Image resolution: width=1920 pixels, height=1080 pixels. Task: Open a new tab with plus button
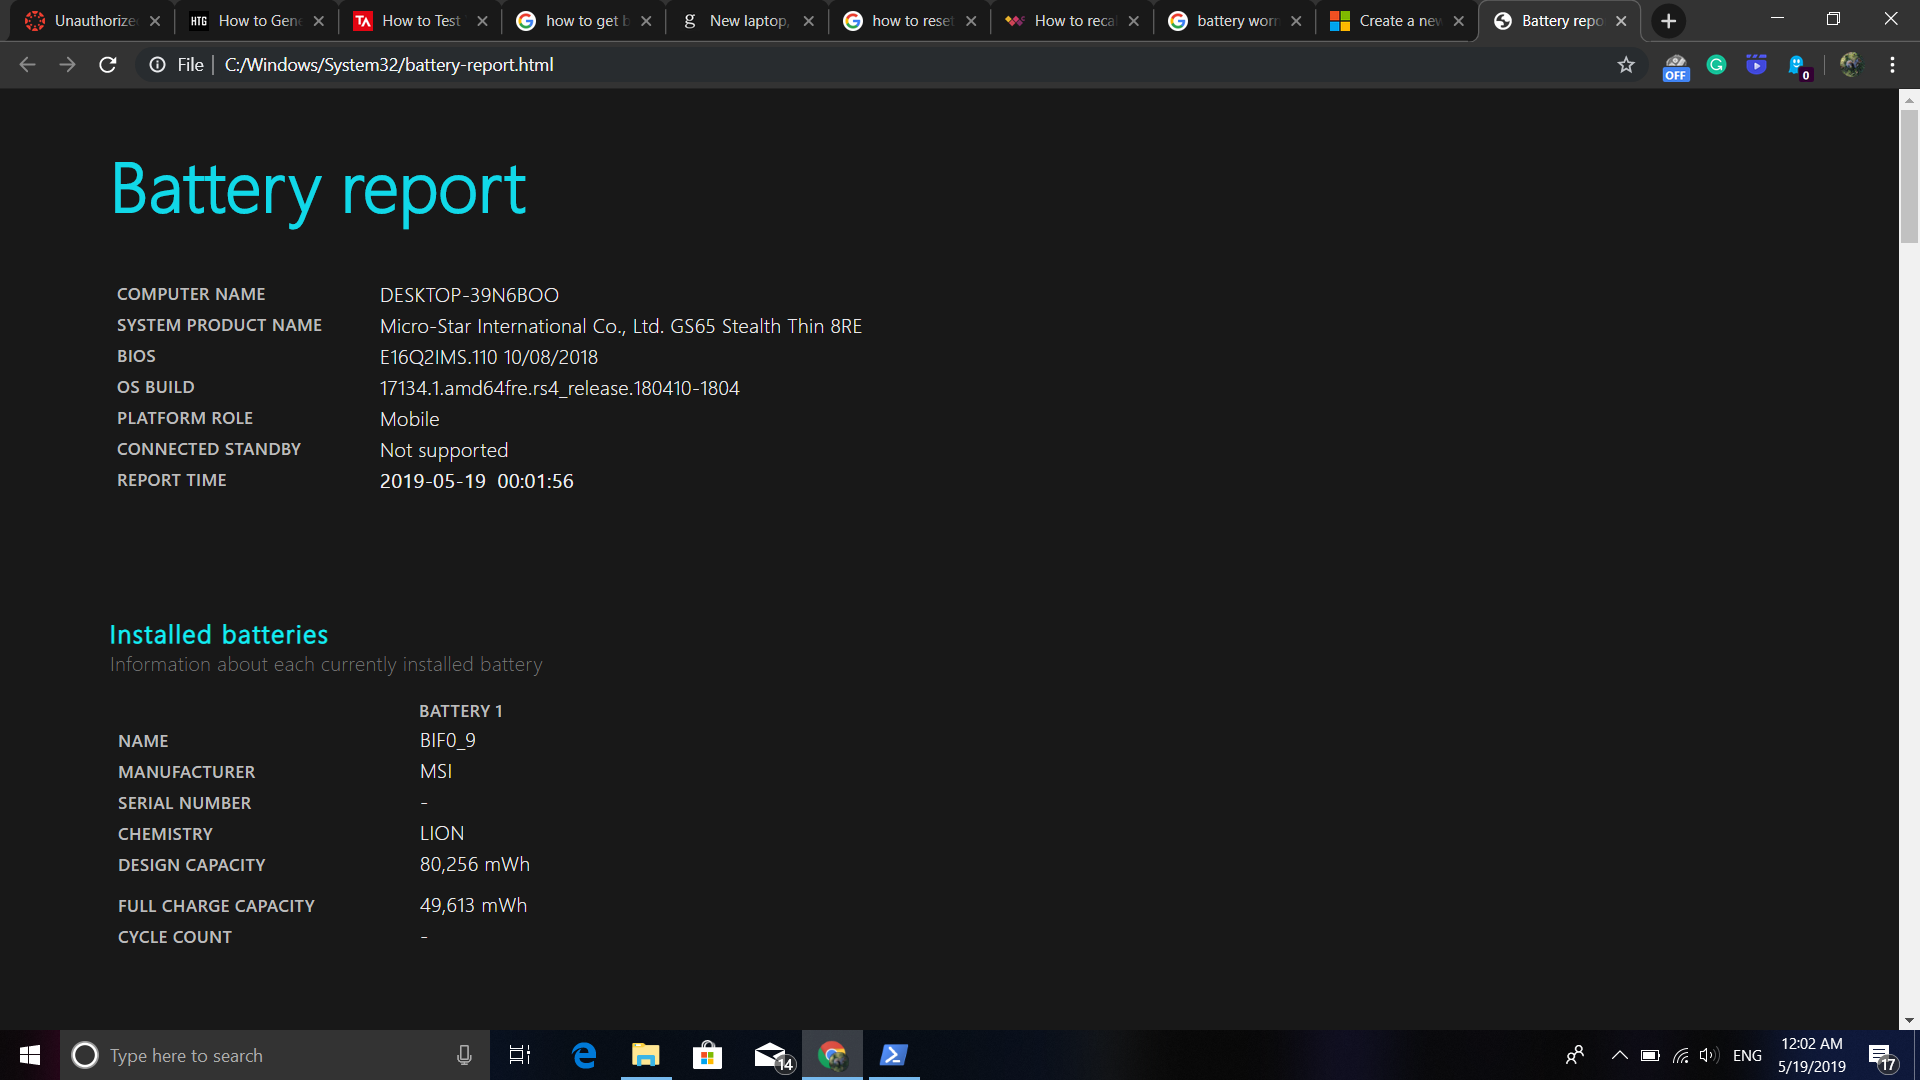click(1668, 21)
